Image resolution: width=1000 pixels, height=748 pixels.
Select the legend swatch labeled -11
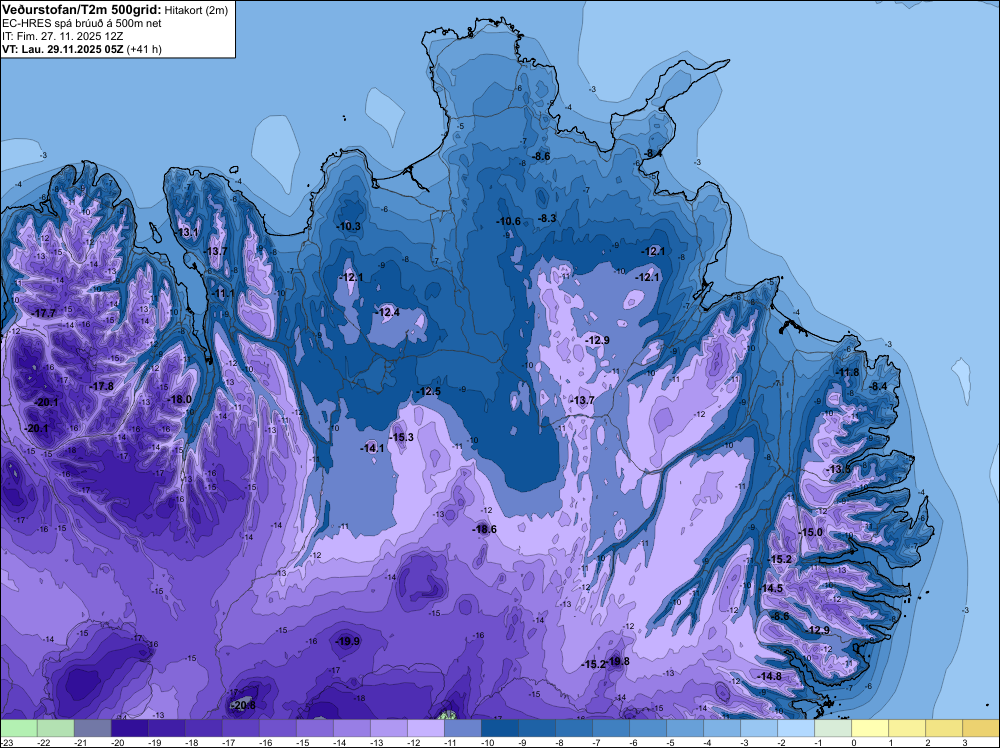(x=462, y=728)
